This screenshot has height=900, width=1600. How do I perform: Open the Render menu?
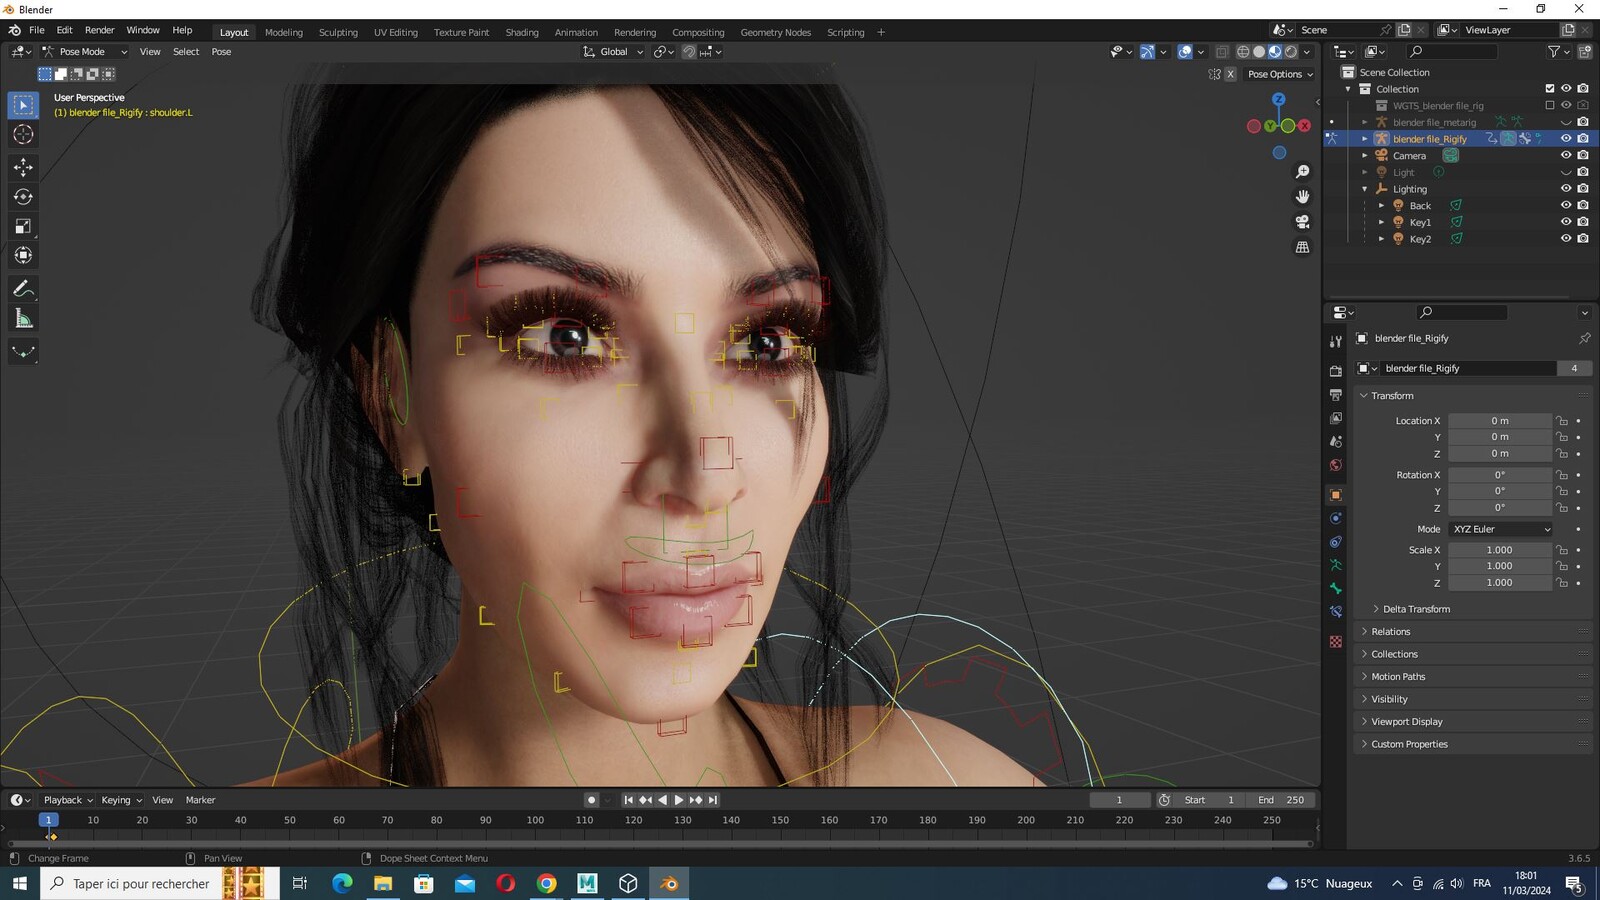coord(99,30)
